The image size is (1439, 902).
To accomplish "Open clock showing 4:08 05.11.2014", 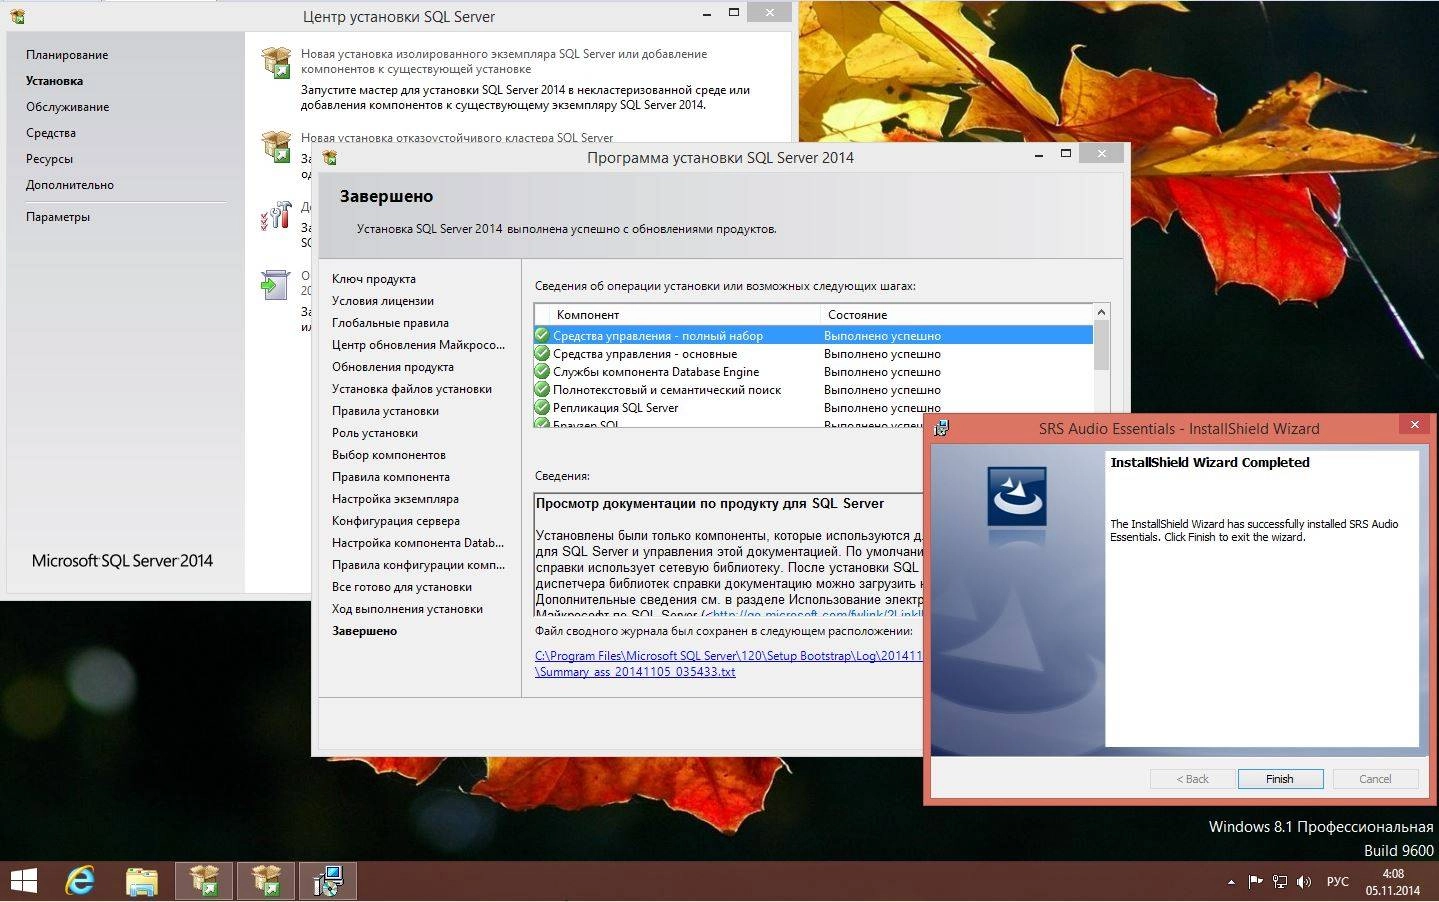I will (1393, 882).
